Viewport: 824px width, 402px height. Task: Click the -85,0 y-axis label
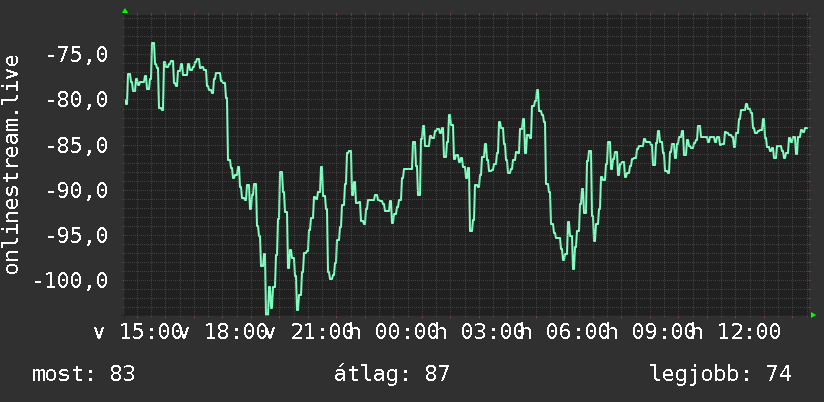tap(77, 145)
